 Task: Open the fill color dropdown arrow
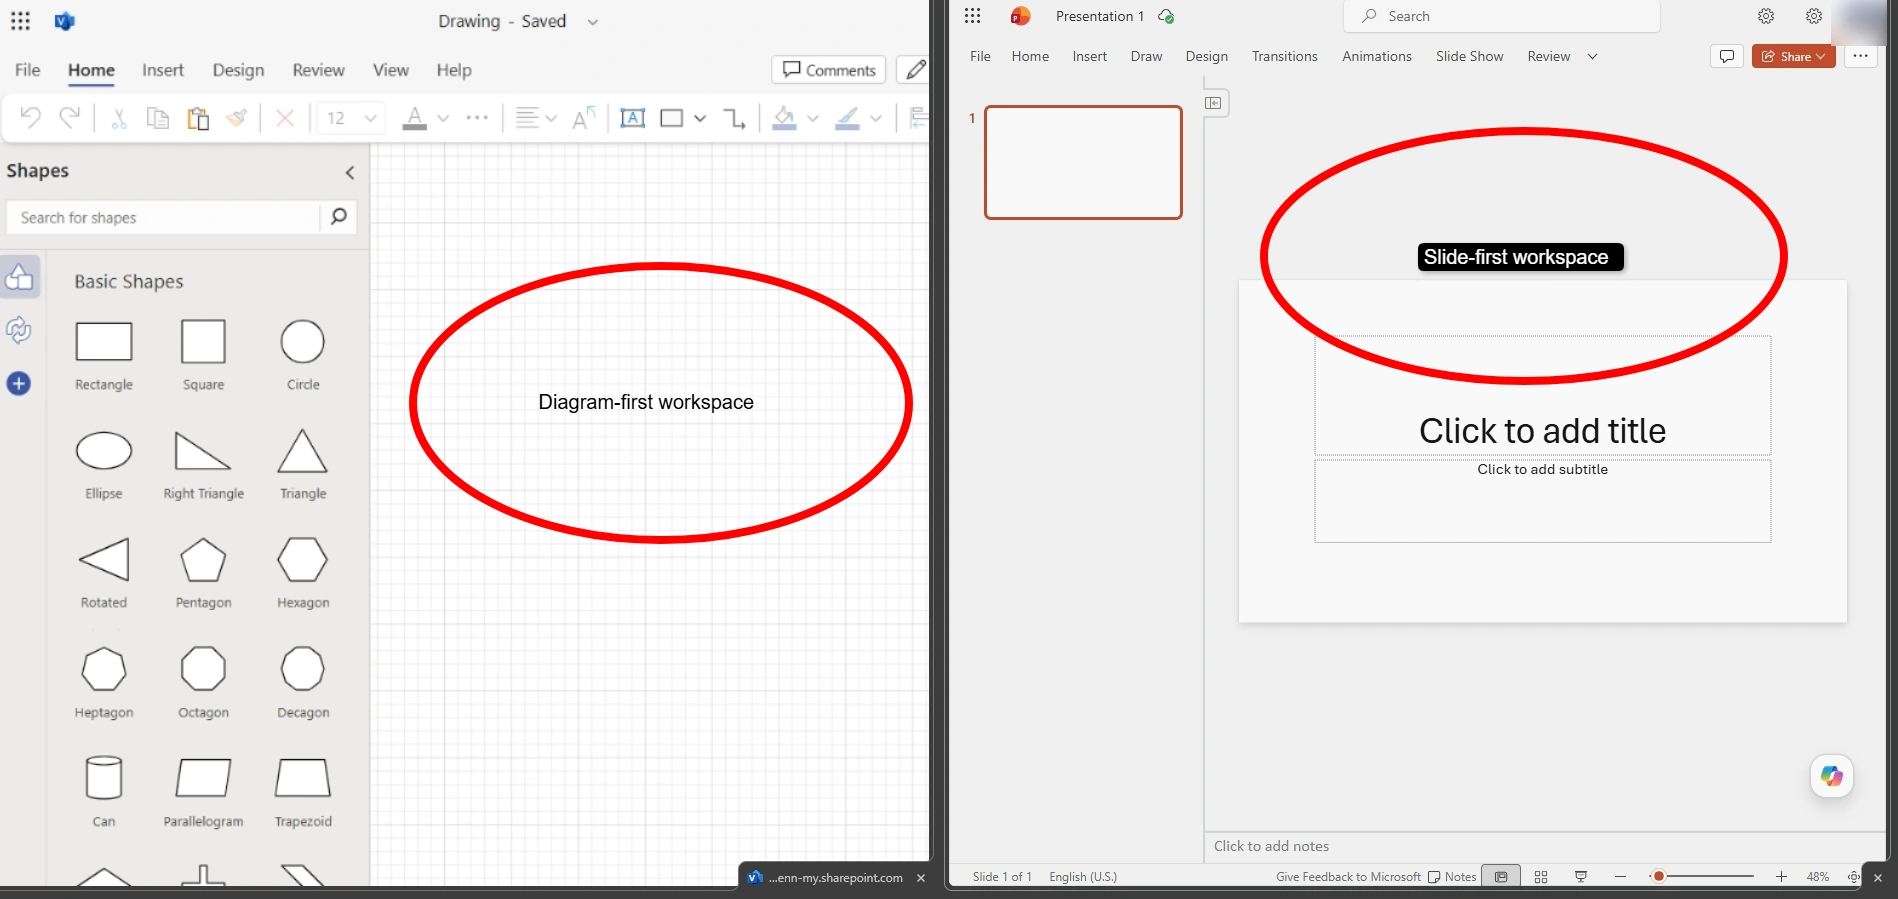(813, 119)
